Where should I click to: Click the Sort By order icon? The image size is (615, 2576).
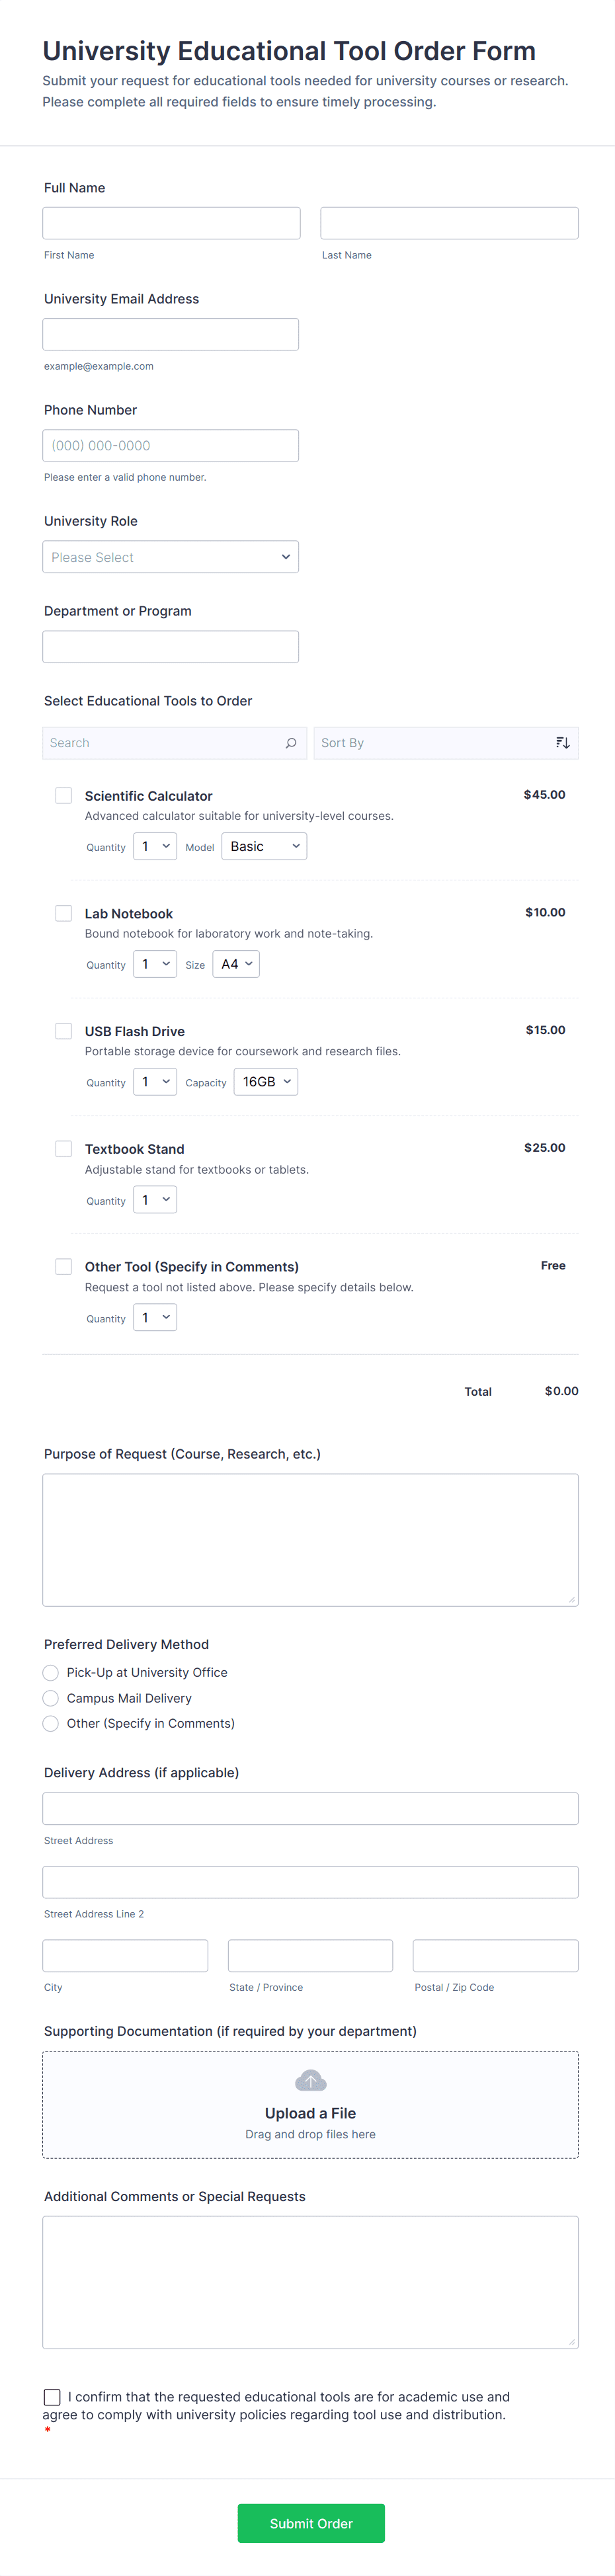(x=563, y=743)
